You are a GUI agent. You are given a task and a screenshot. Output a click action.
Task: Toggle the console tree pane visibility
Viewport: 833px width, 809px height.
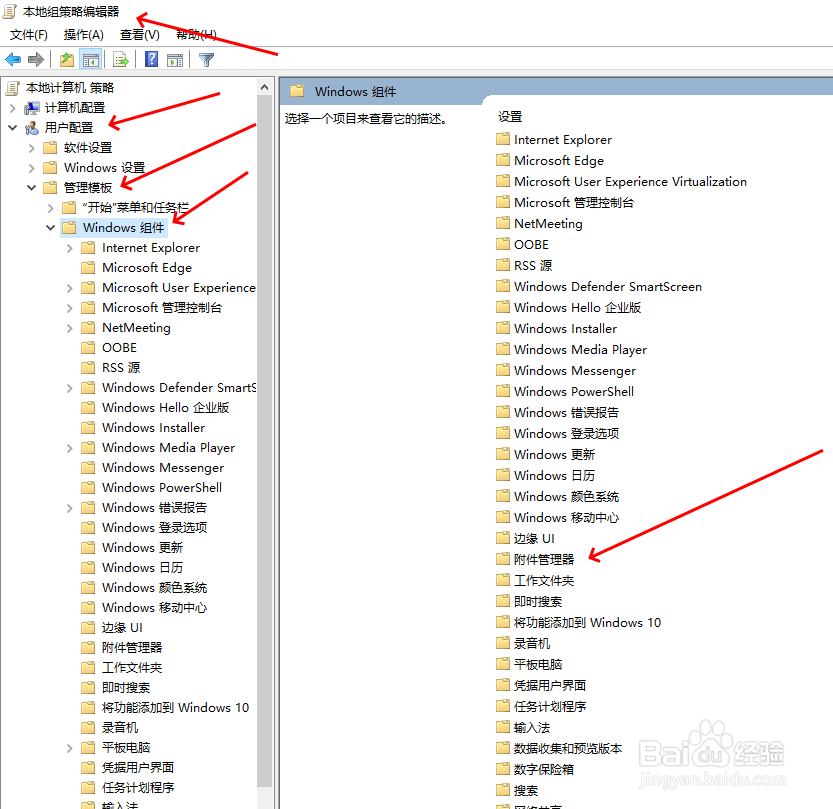click(90, 59)
